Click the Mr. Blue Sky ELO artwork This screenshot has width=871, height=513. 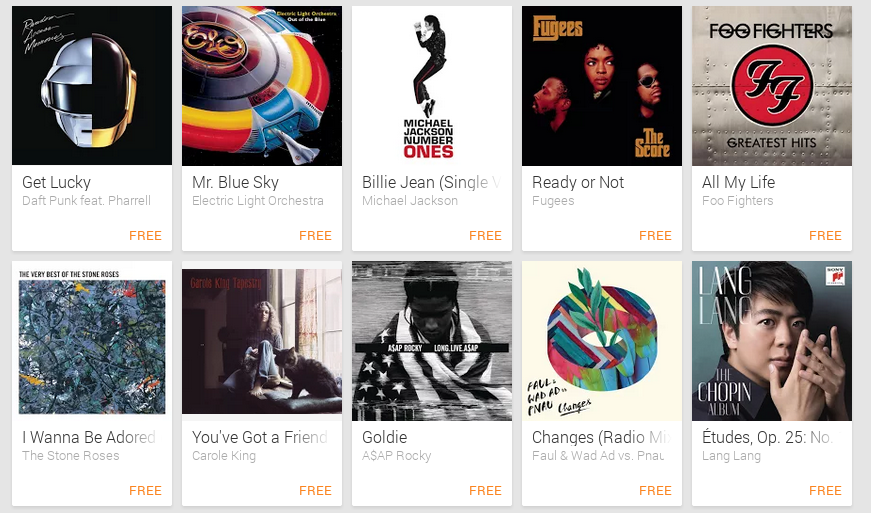pyautogui.click(x=262, y=86)
